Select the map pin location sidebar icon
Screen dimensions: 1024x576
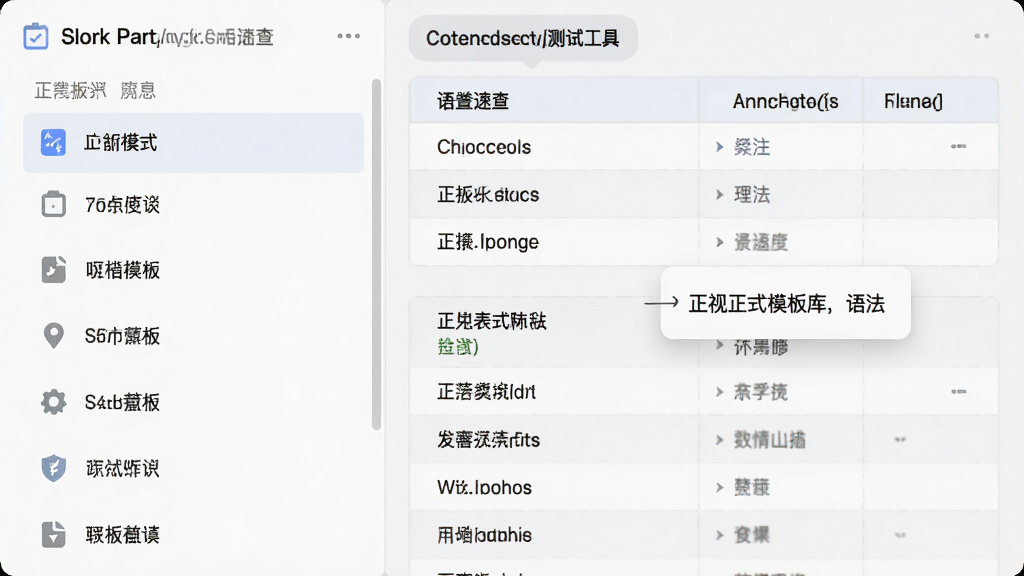pyautogui.click(x=54, y=336)
